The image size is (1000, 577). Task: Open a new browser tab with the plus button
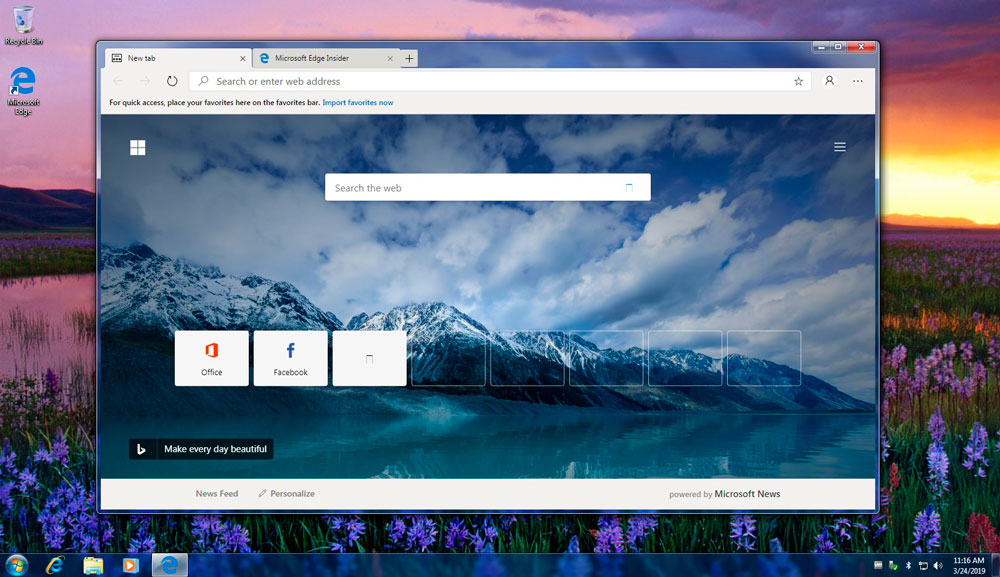(x=409, y=57)
